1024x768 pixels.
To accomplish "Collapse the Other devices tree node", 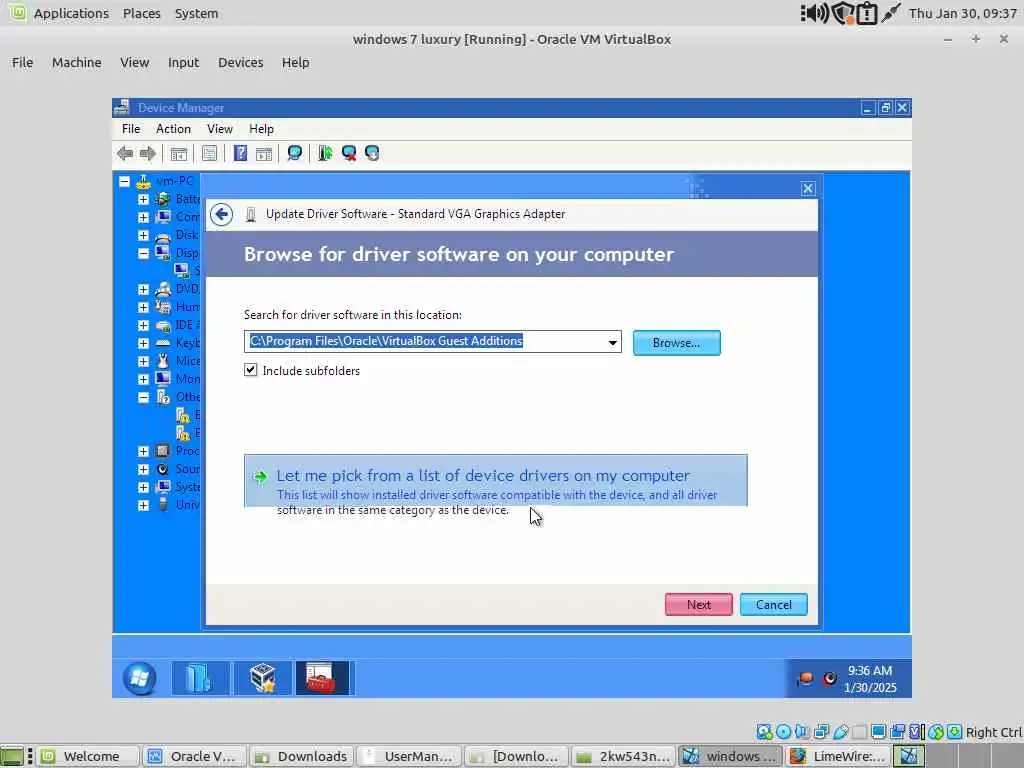I will (x=143, y=397).
